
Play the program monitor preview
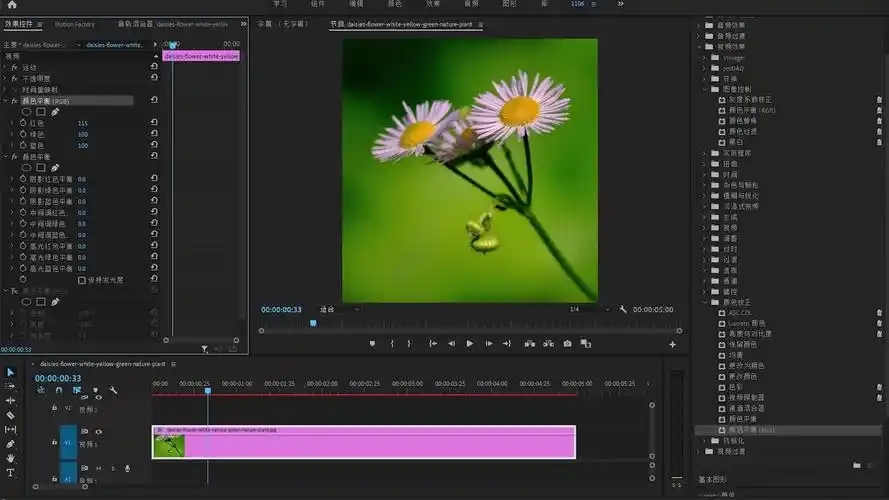coord(470,344)
